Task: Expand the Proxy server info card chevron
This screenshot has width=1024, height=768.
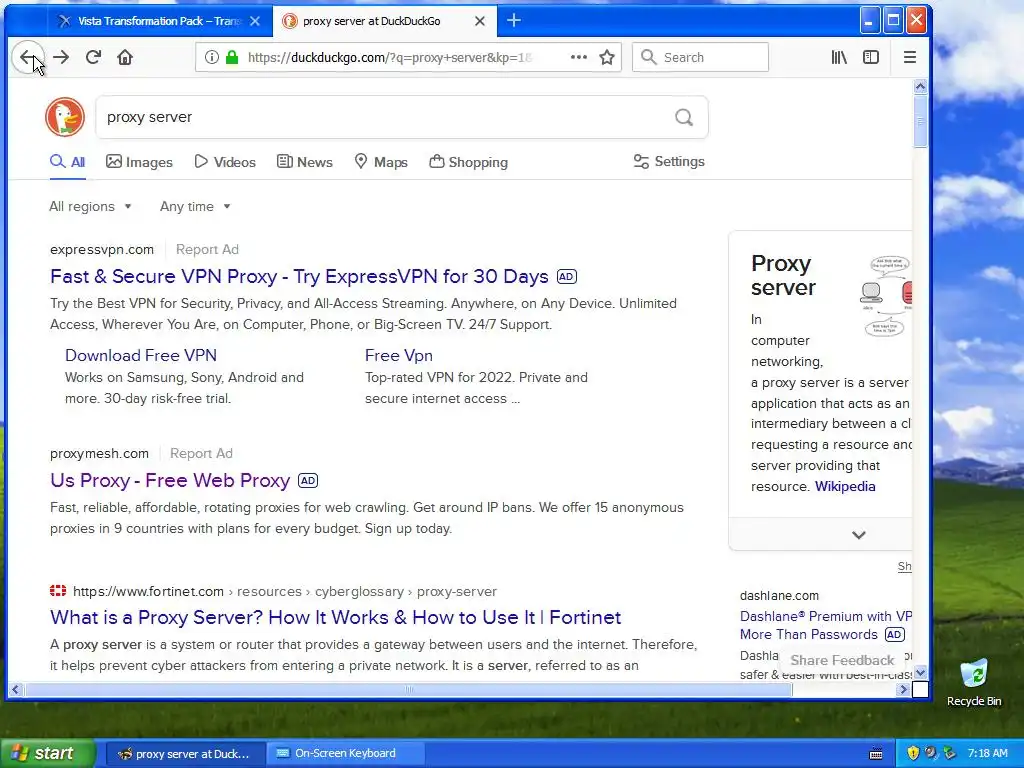Action: click(859, 535)
